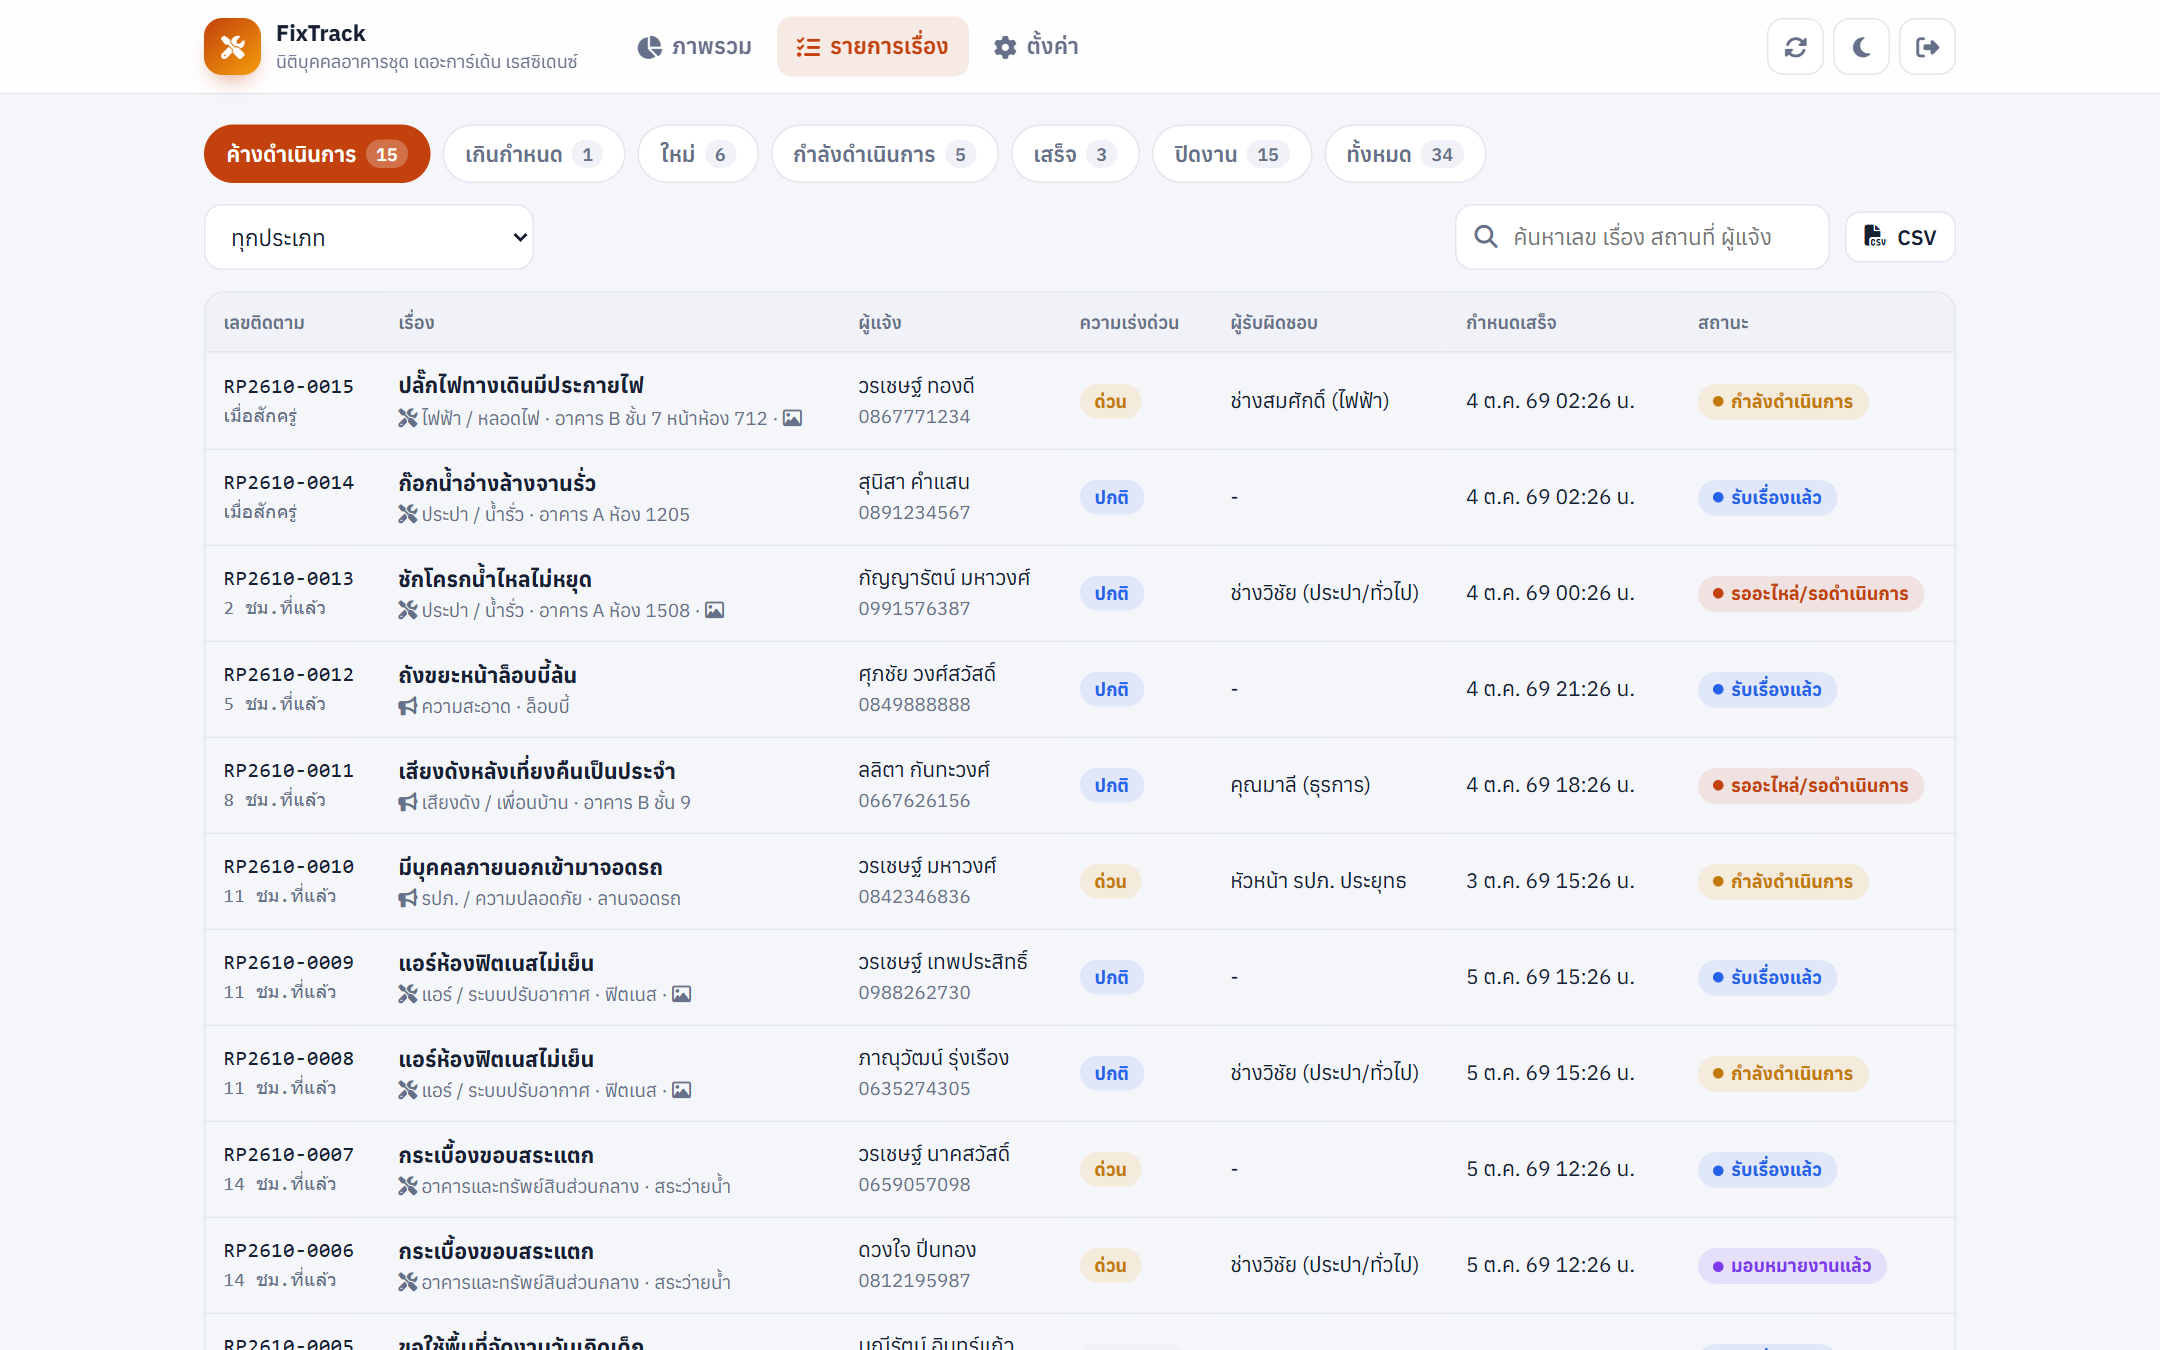Click the image attachment icon in RP2610-0015 row
The height and width of the screenshot is (1350, 2160).
[792, 418]
